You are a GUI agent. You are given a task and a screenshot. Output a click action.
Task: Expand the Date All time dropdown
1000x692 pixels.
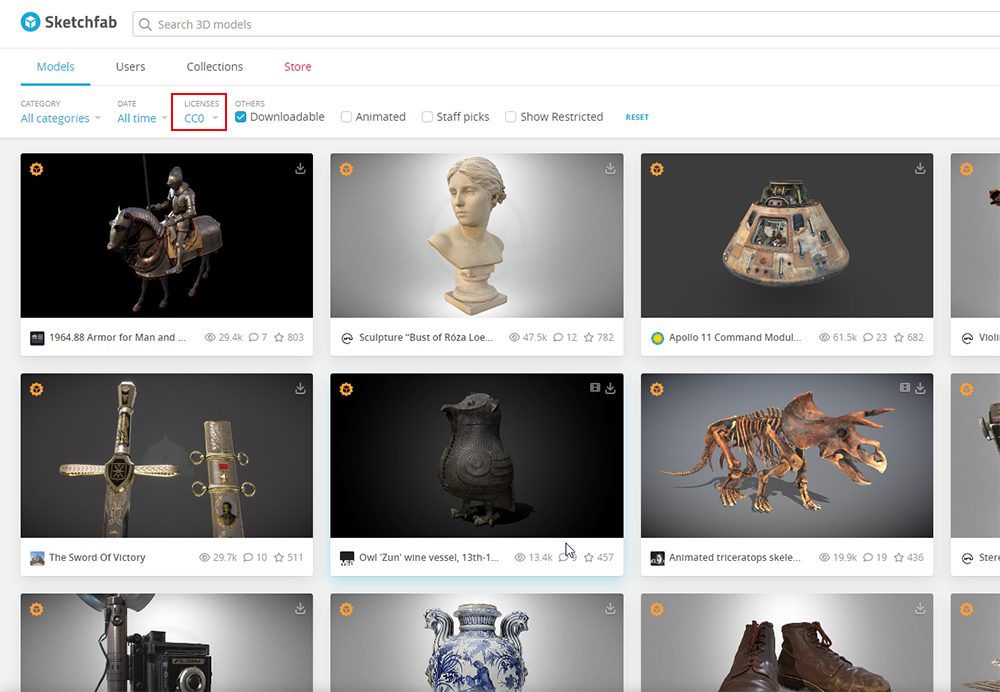[142, 118]
